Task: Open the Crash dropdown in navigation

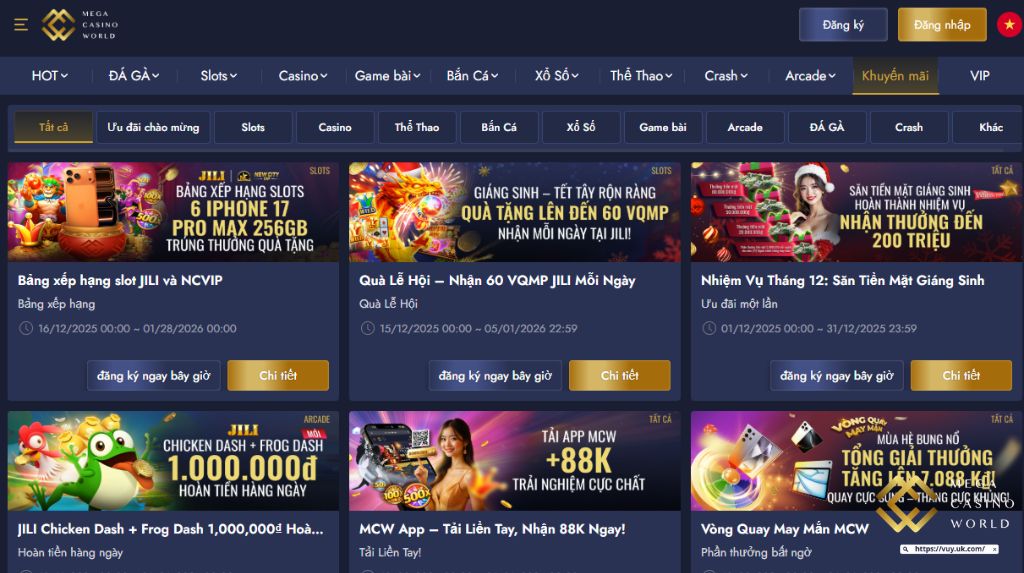Action: [x=726, y=76]
